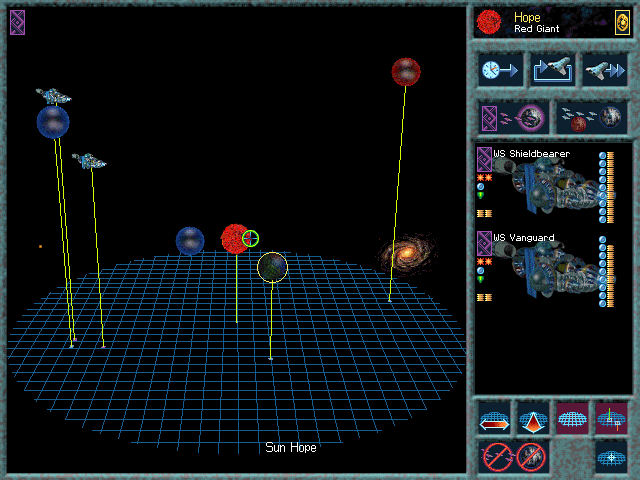
Task: Select the lone starship at the top of a yellow stalk
Action: click(x=89, y=161)
